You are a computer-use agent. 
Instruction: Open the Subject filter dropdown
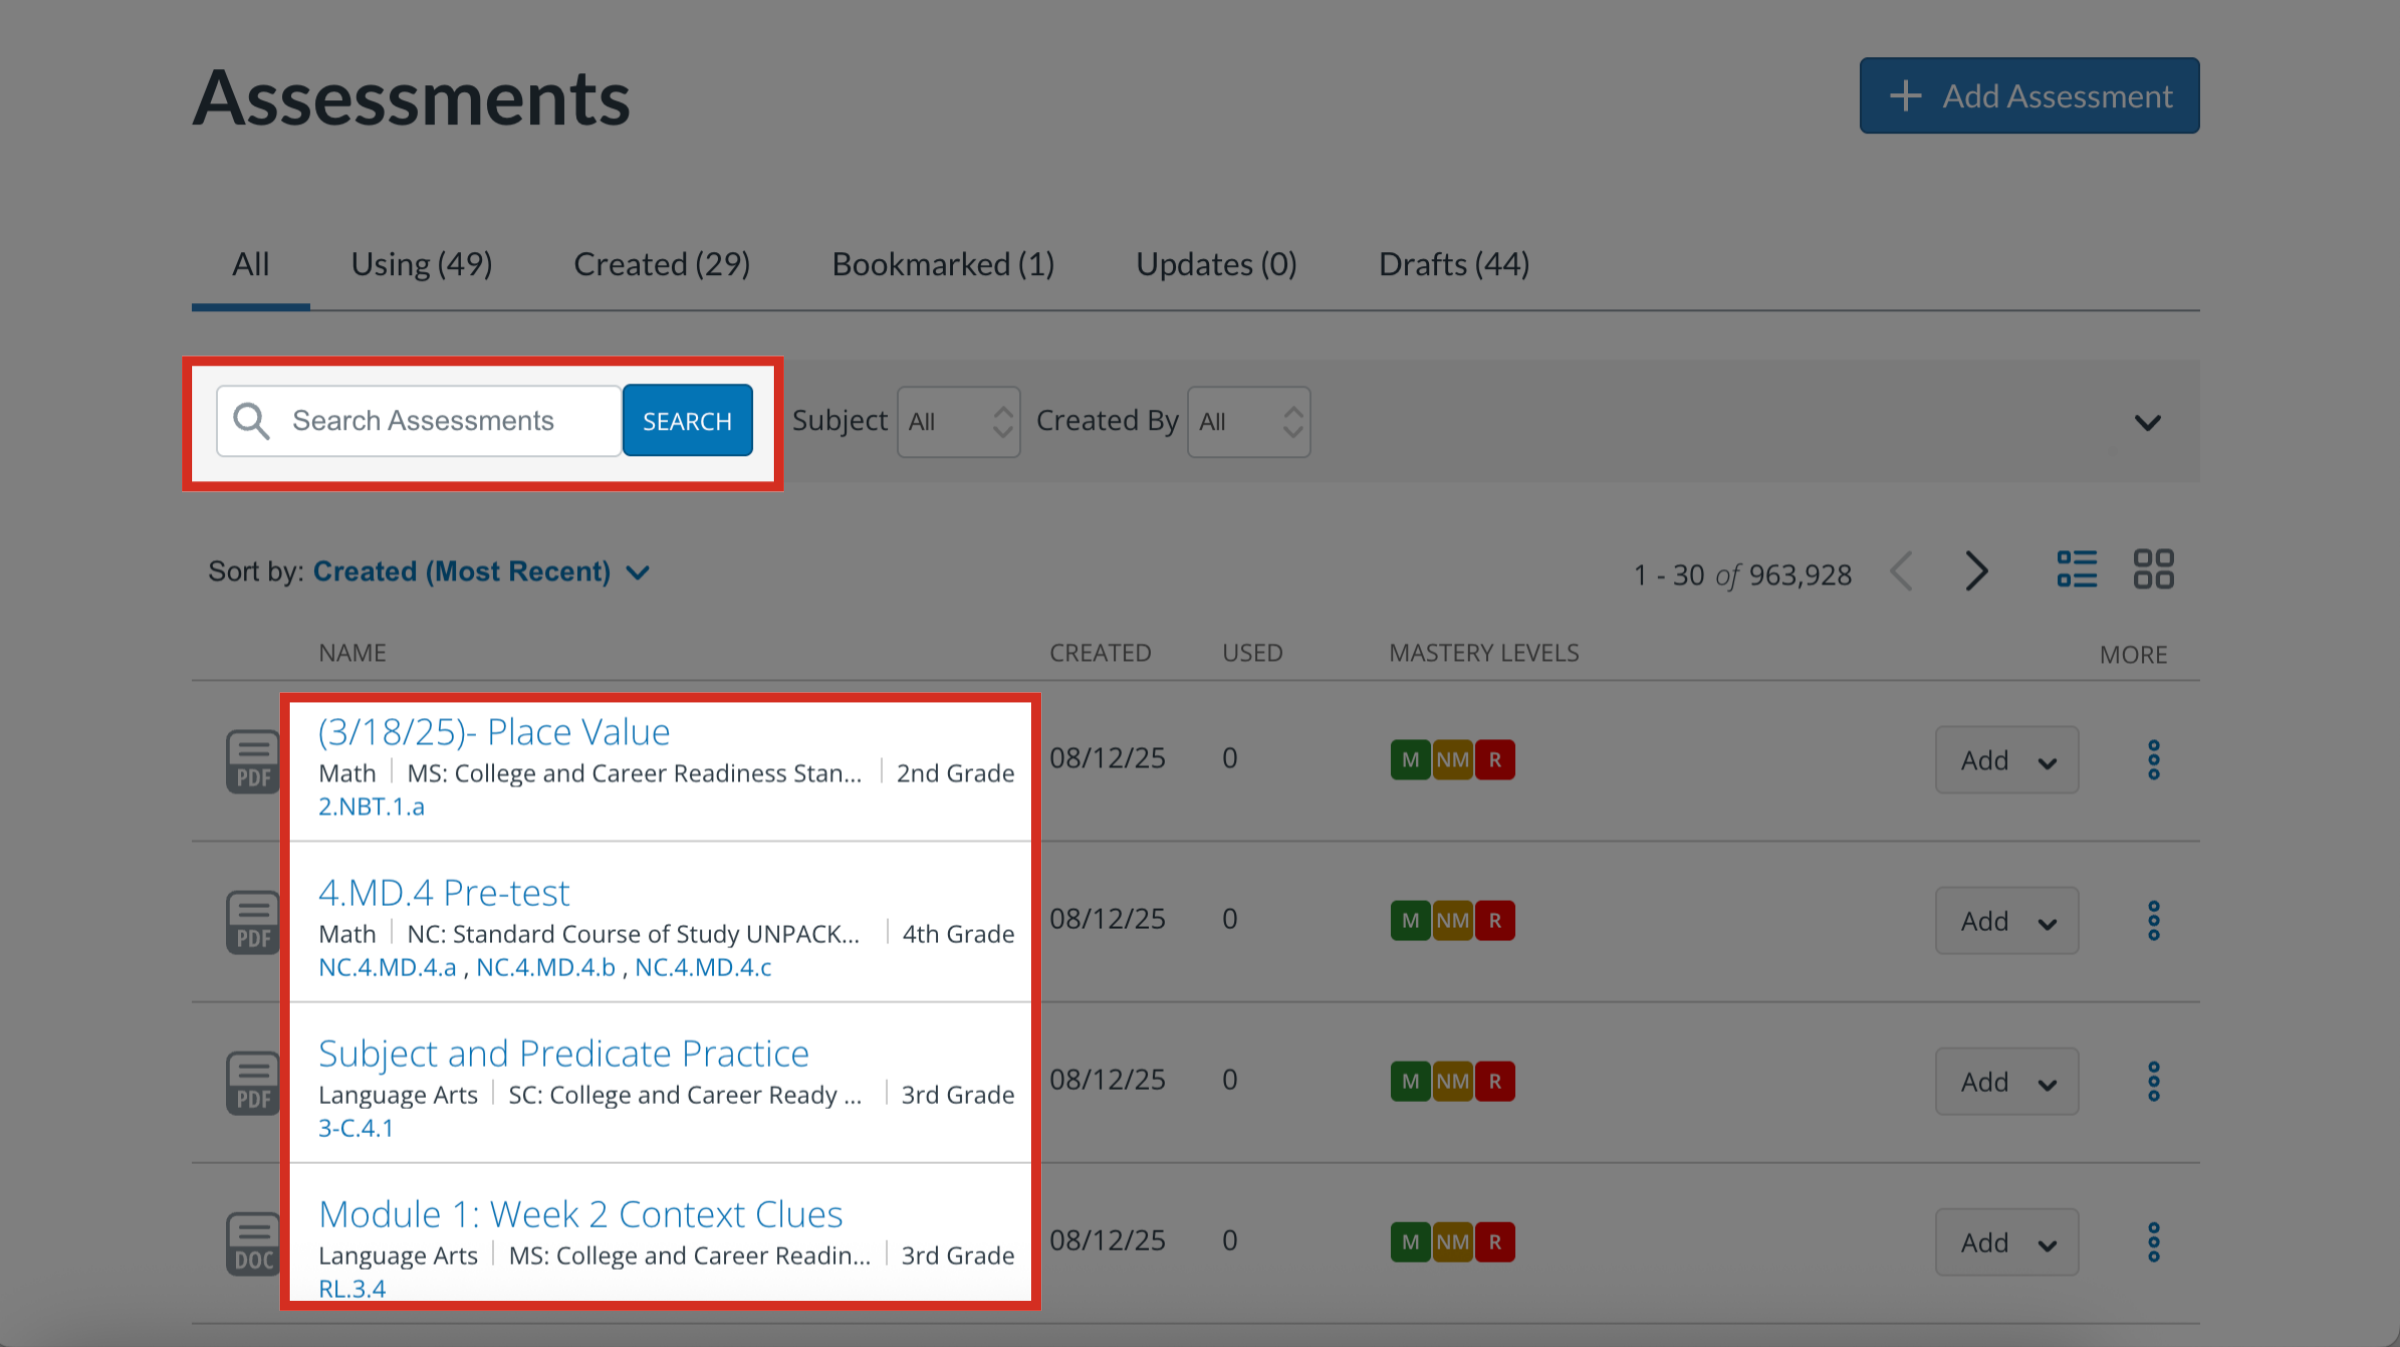957,421
